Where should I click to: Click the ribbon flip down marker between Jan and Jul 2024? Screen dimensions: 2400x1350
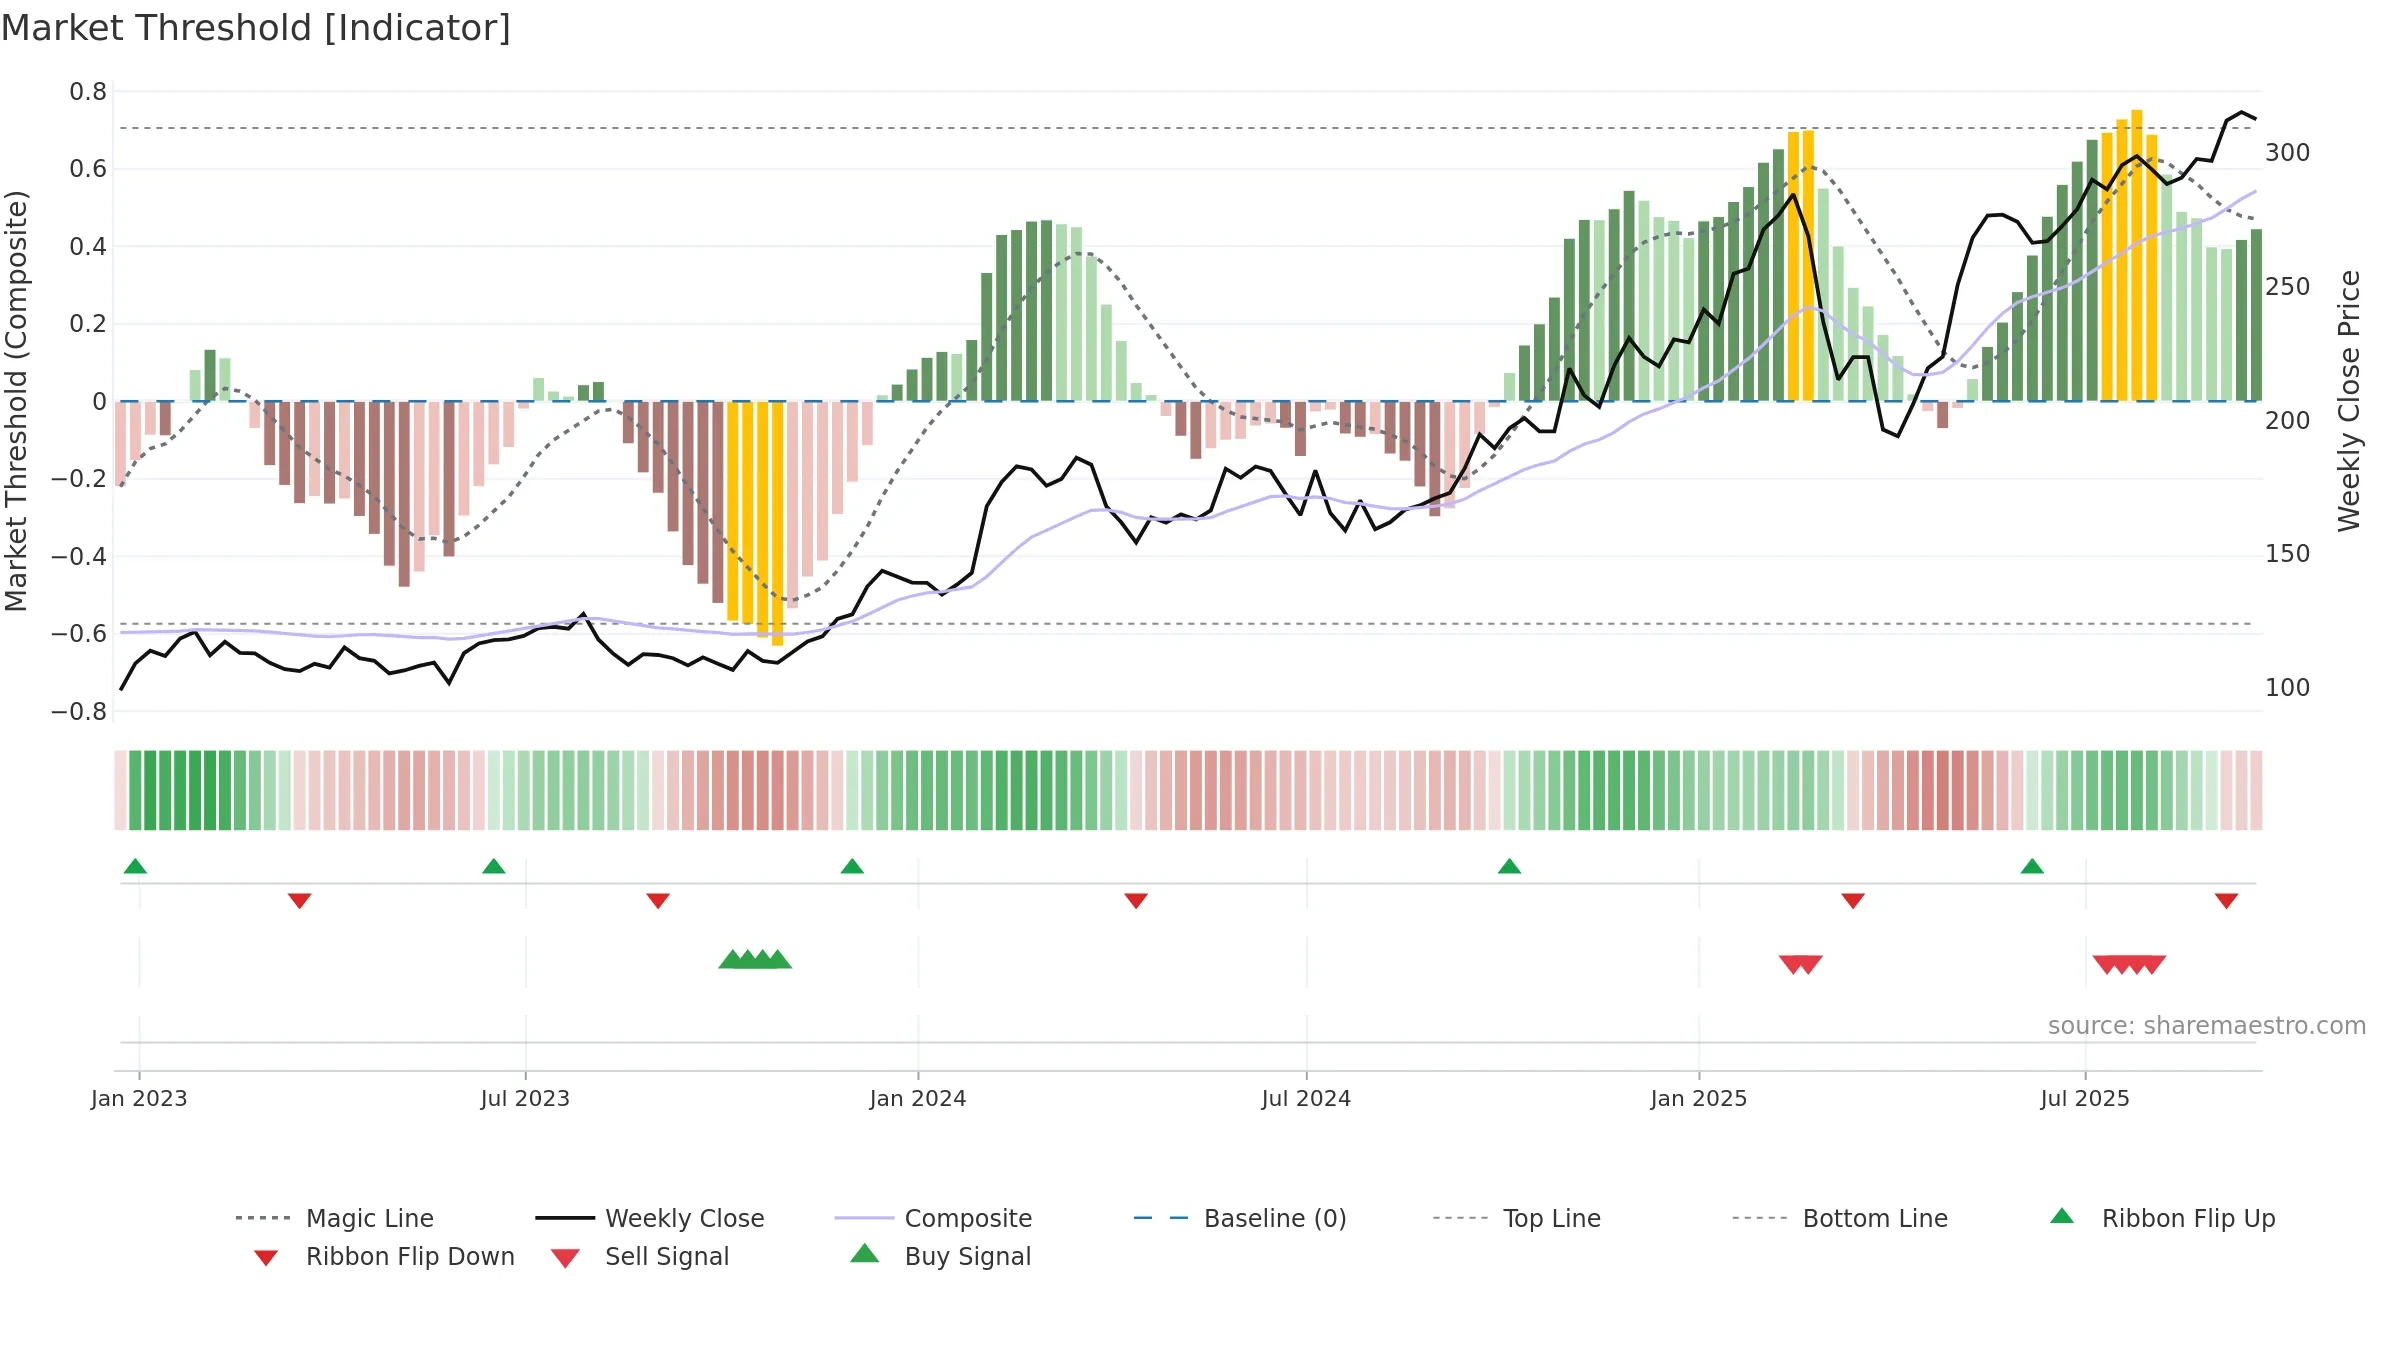tap(1136, 901)
